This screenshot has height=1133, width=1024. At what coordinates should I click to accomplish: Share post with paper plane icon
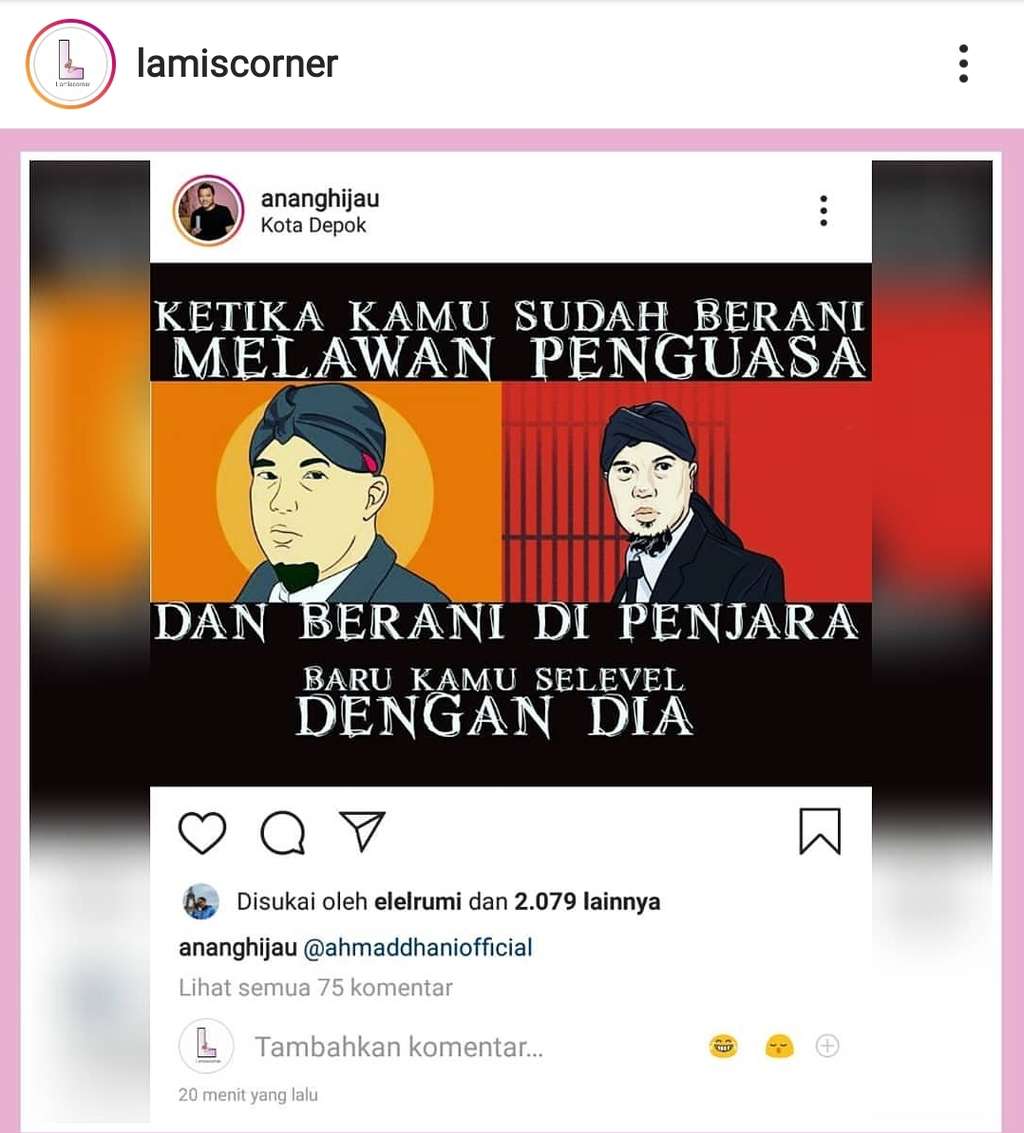point(362,831)
